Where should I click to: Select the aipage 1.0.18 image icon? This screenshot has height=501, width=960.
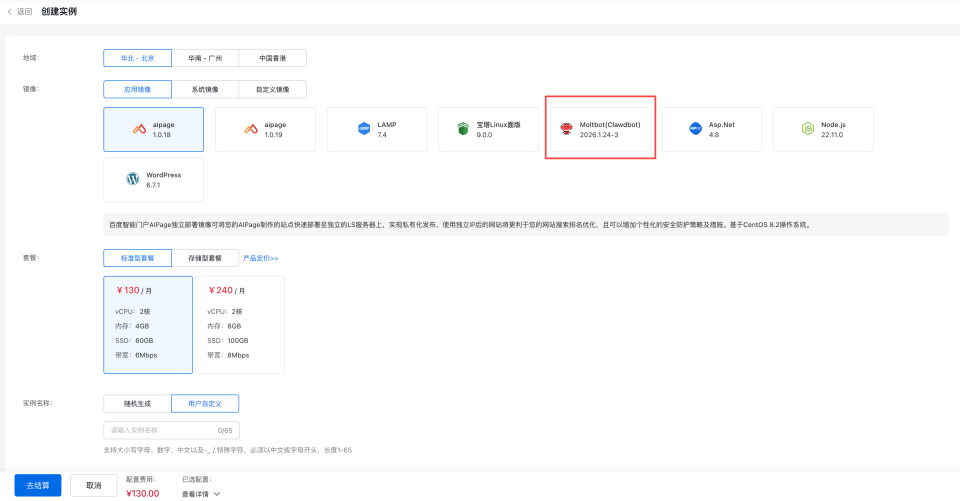tap(140, 129)
